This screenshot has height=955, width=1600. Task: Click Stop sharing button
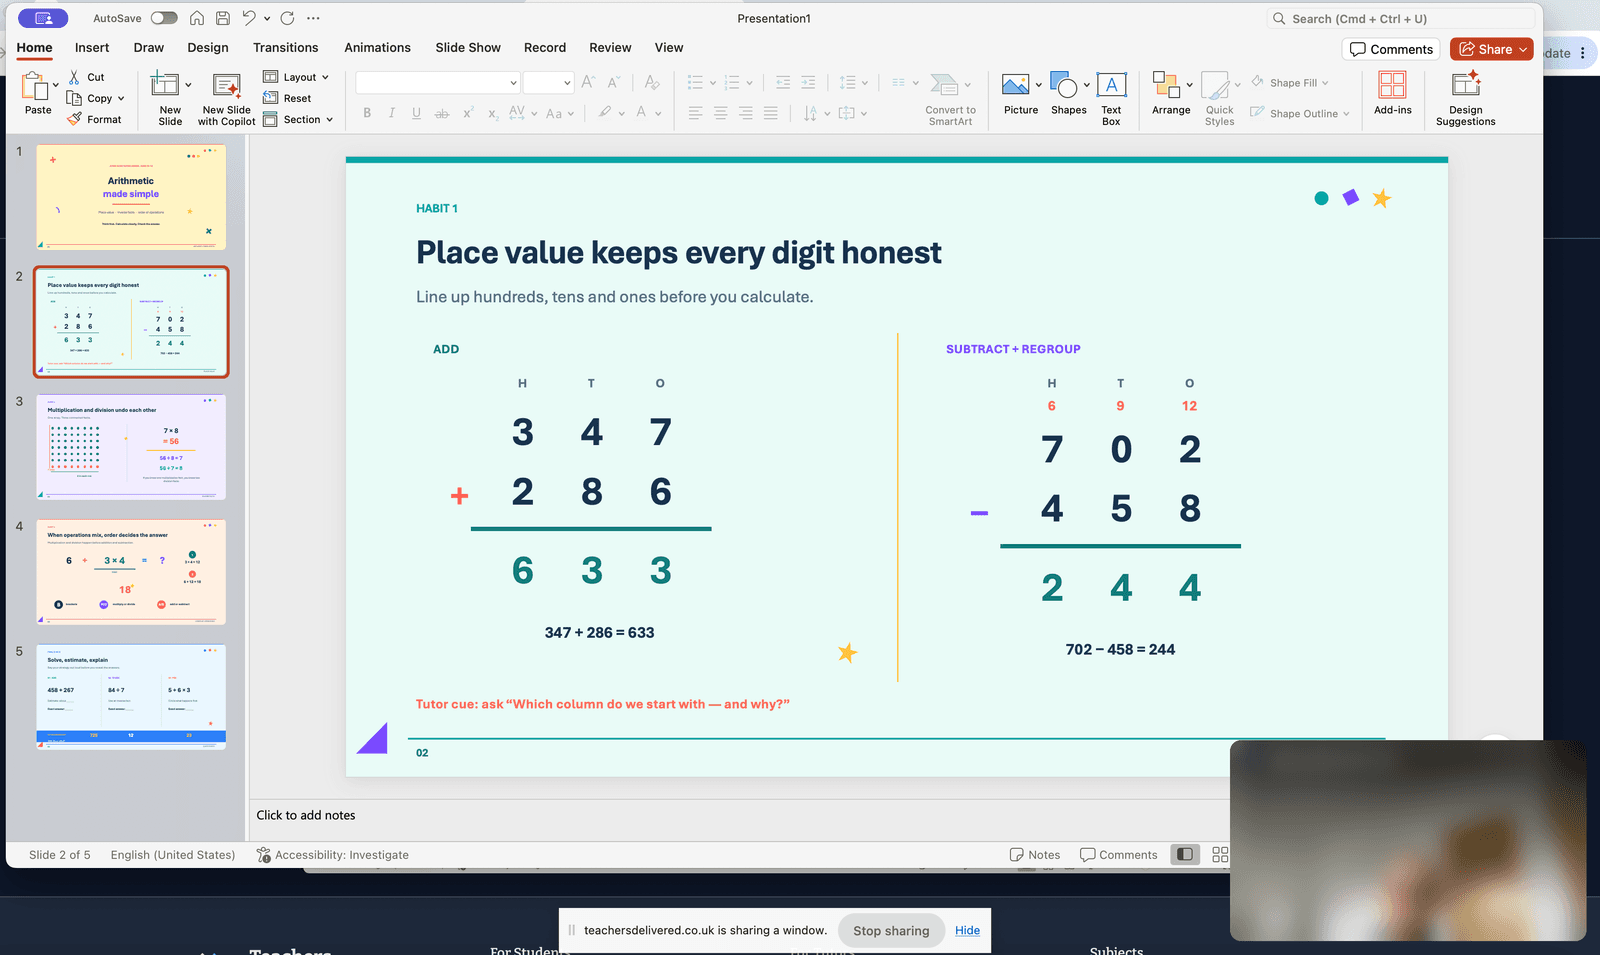coord(891,930)
